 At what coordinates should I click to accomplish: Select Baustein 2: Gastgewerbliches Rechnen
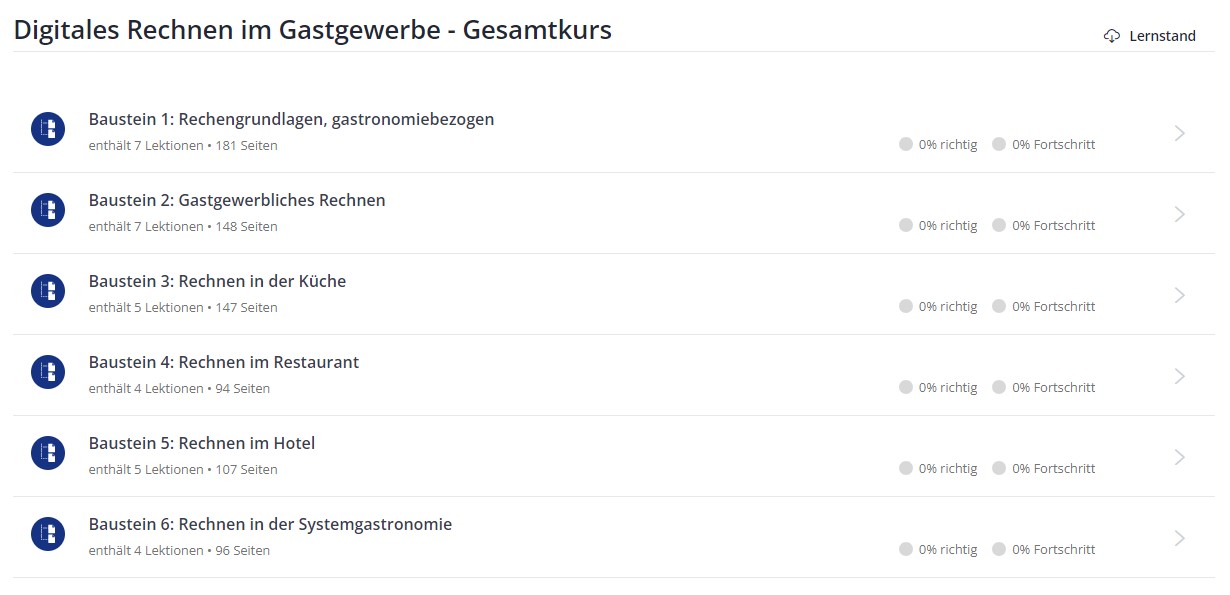[237, 201]
